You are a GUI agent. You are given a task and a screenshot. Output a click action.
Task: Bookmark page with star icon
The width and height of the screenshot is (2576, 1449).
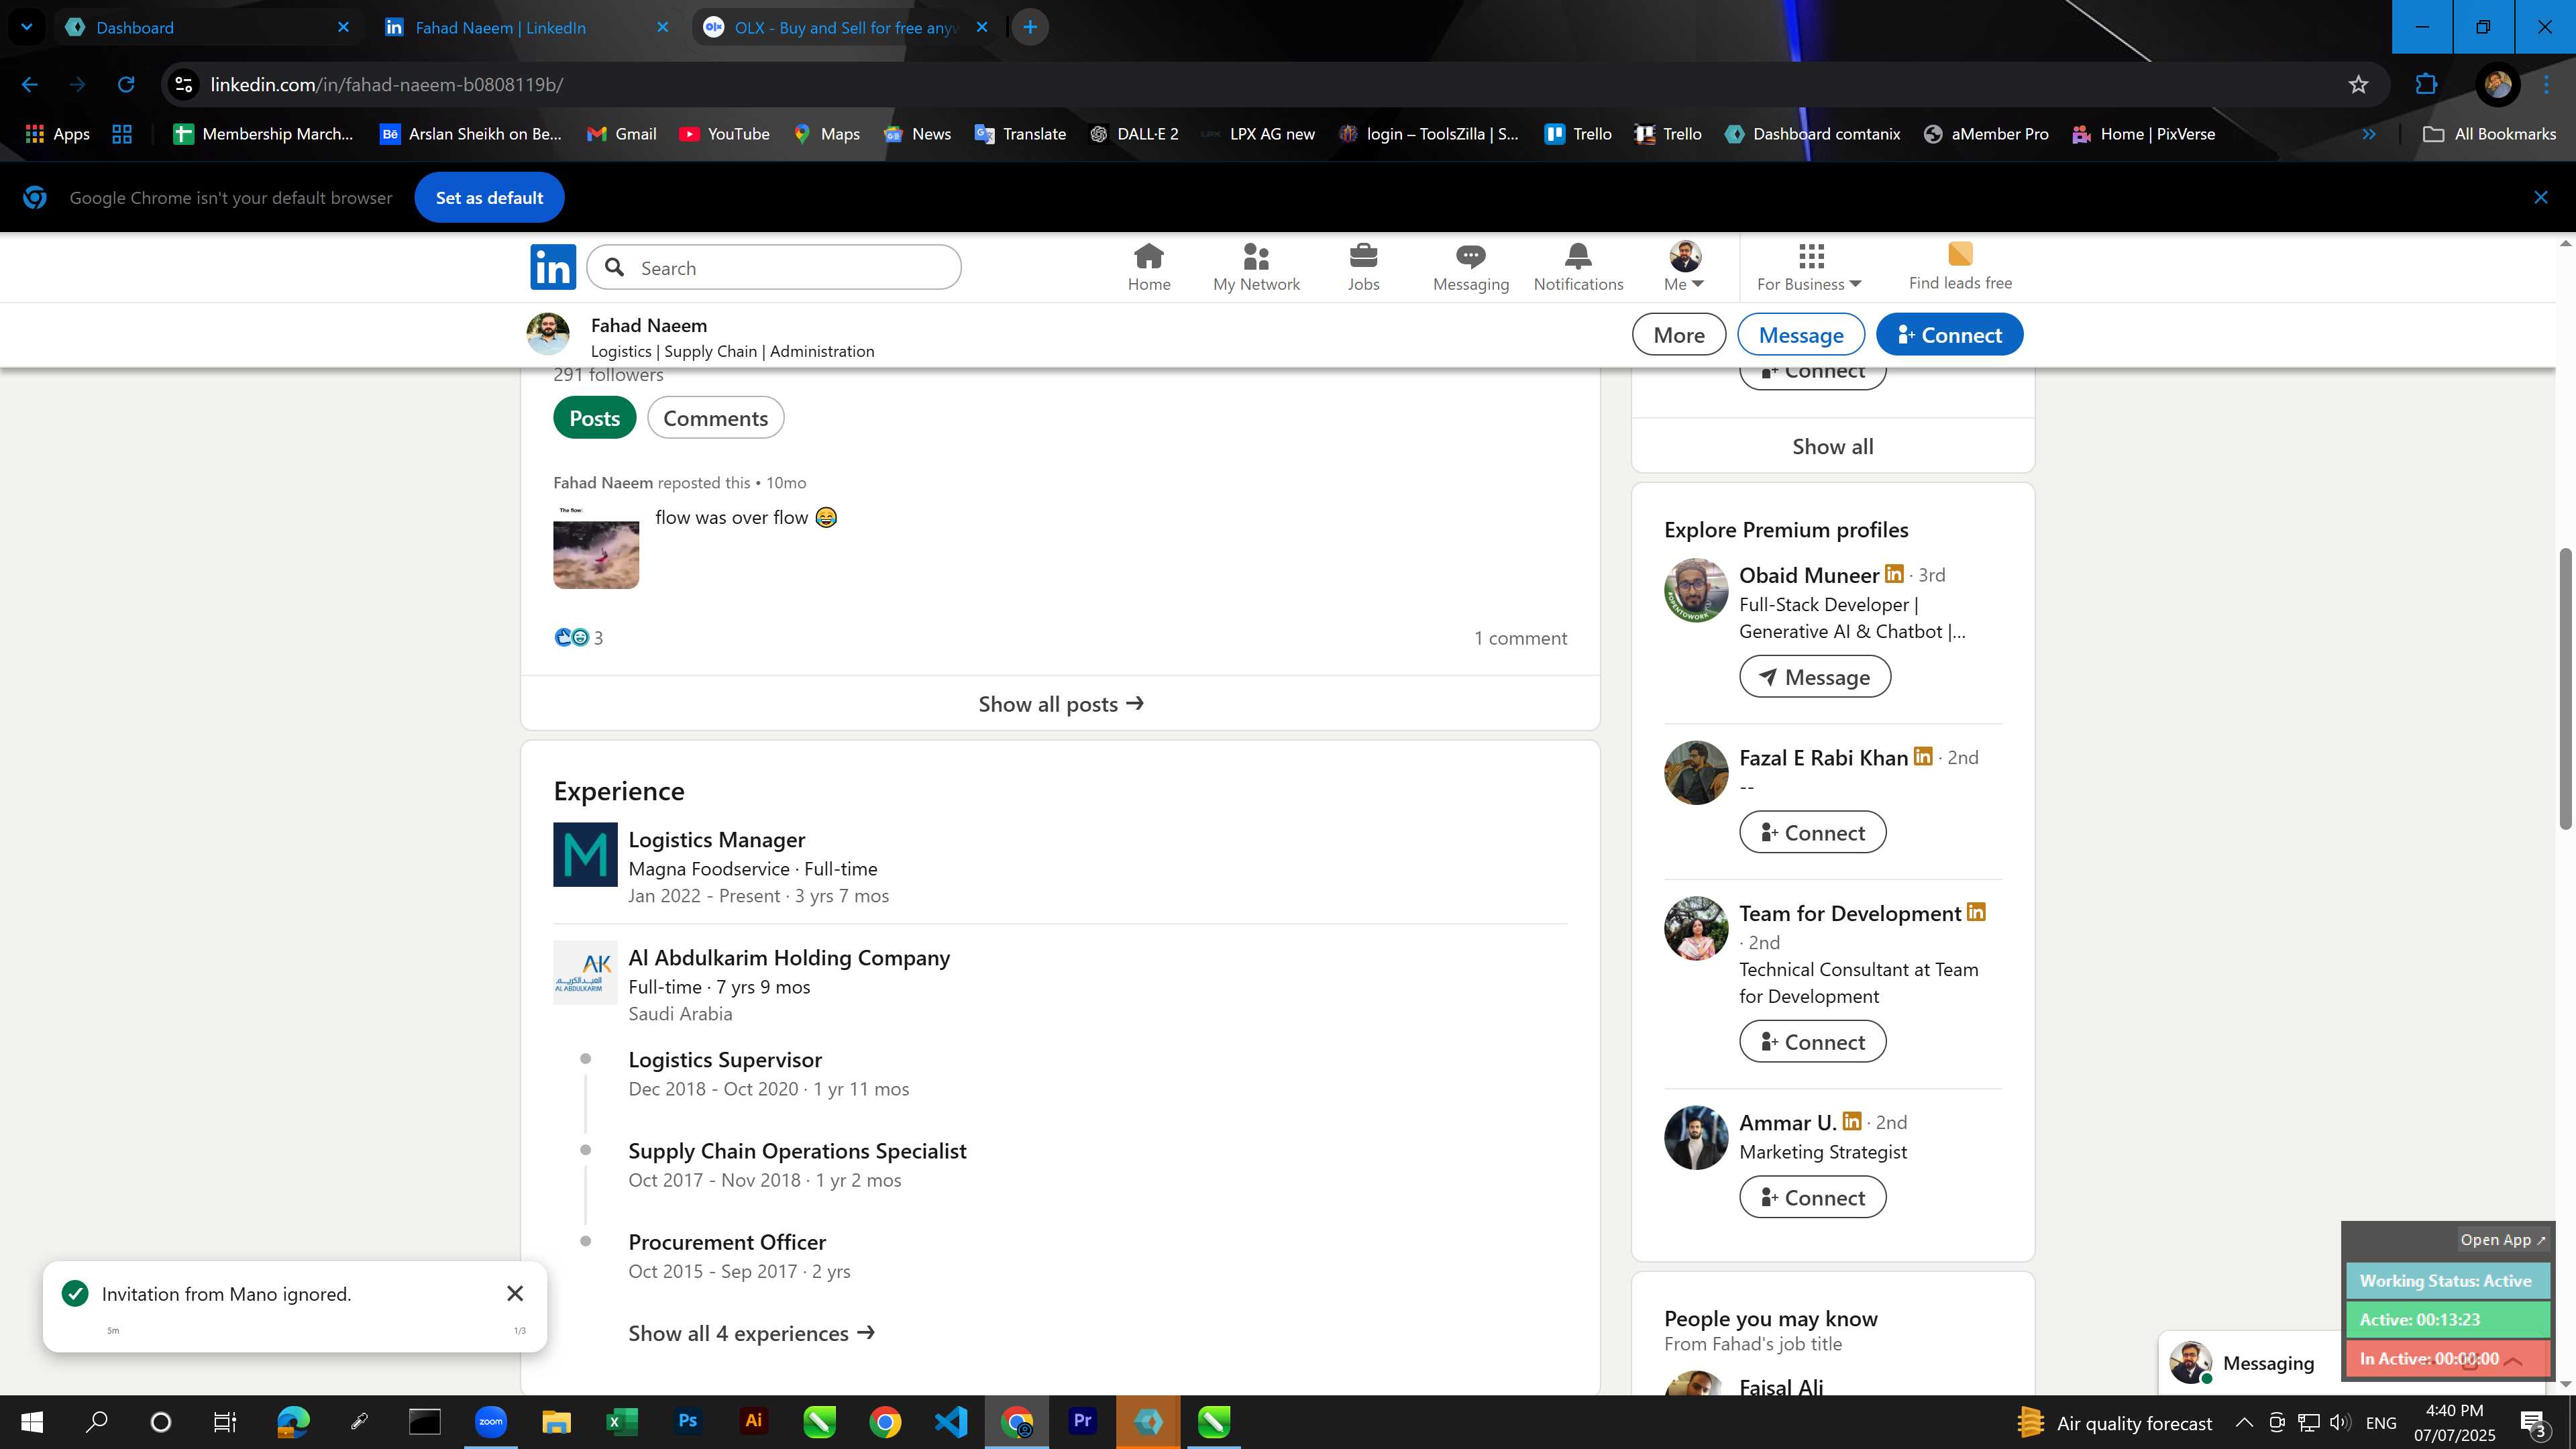point(2358,85)
